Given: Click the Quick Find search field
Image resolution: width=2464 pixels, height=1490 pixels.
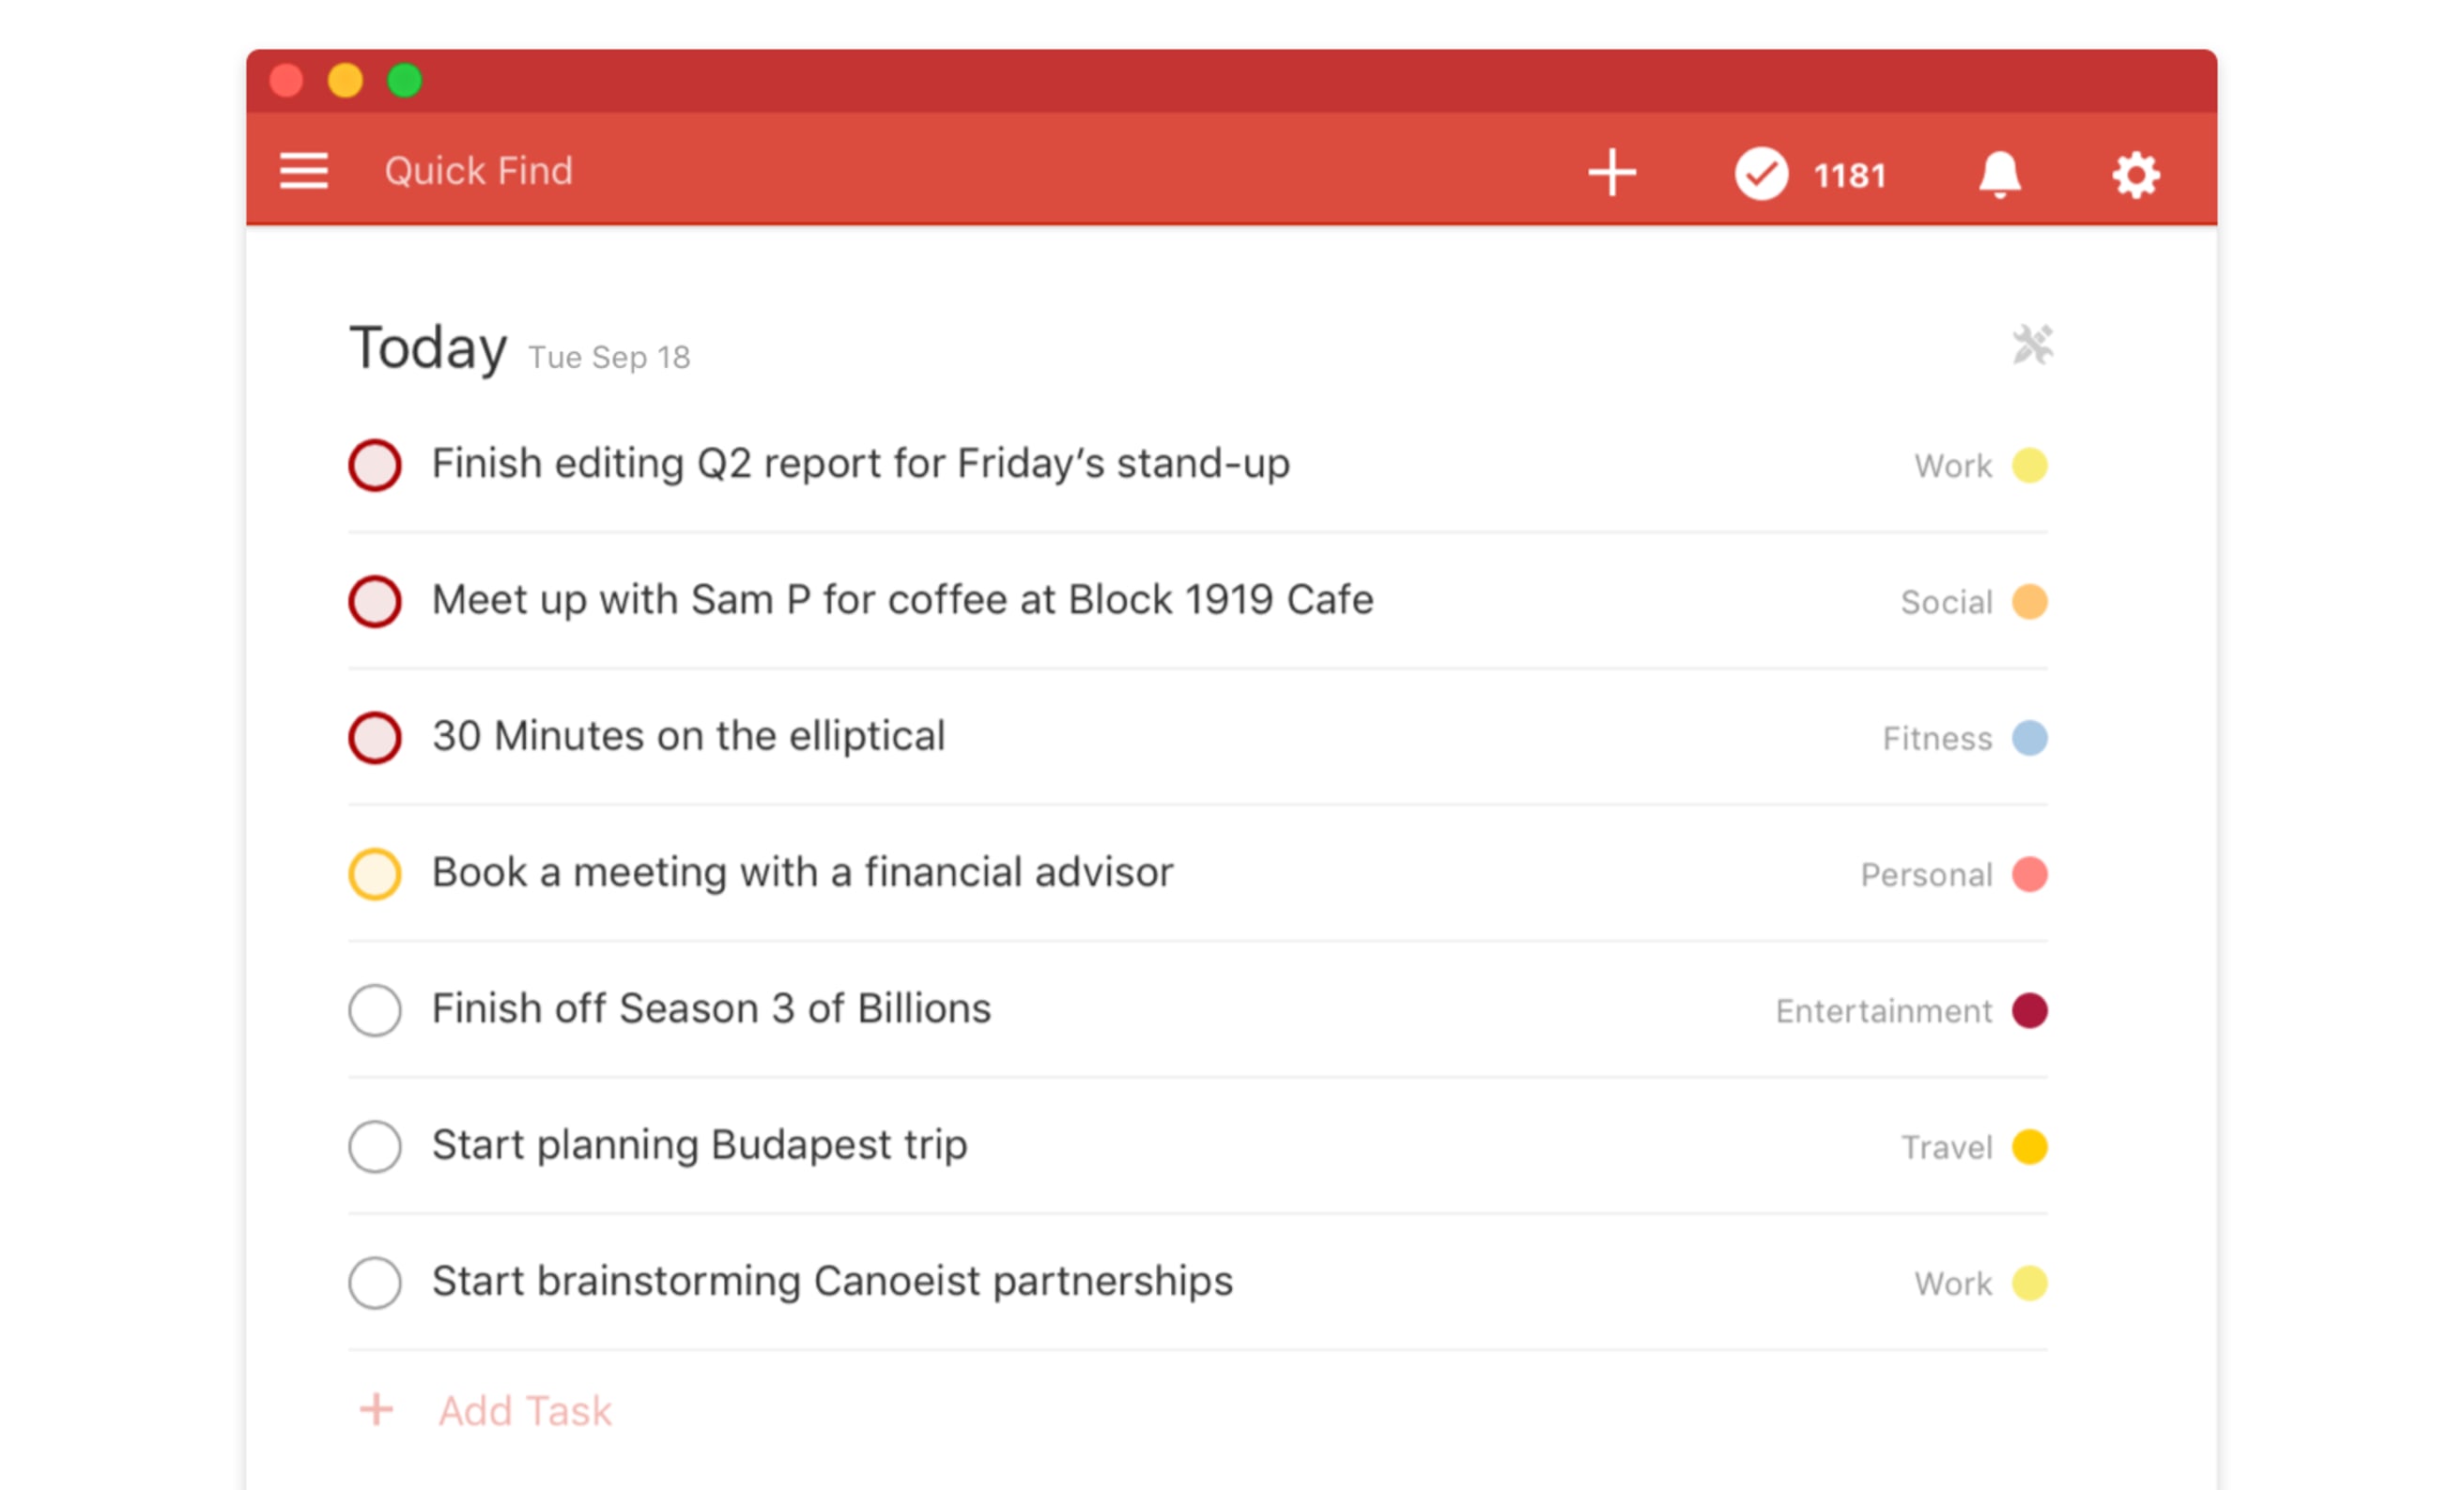Looking at the screenshot, I should pos(478,171).
